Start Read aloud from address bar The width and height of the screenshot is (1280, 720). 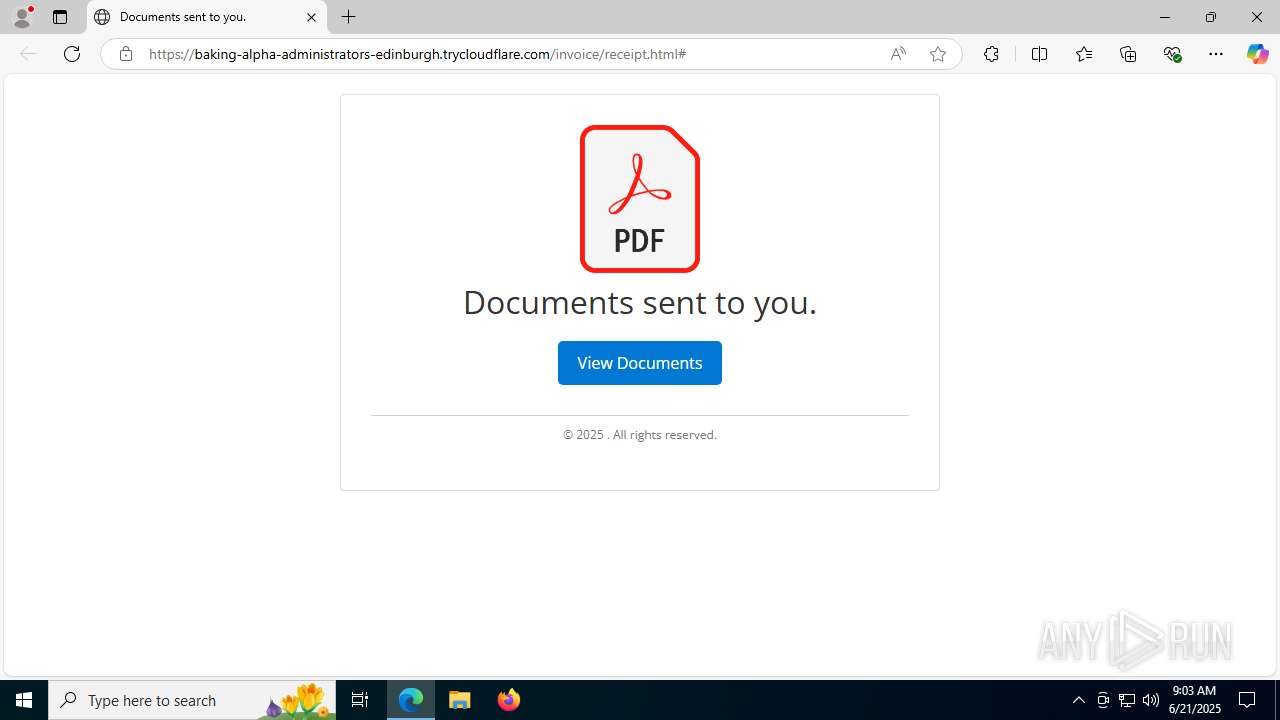[x=898, y=54]
